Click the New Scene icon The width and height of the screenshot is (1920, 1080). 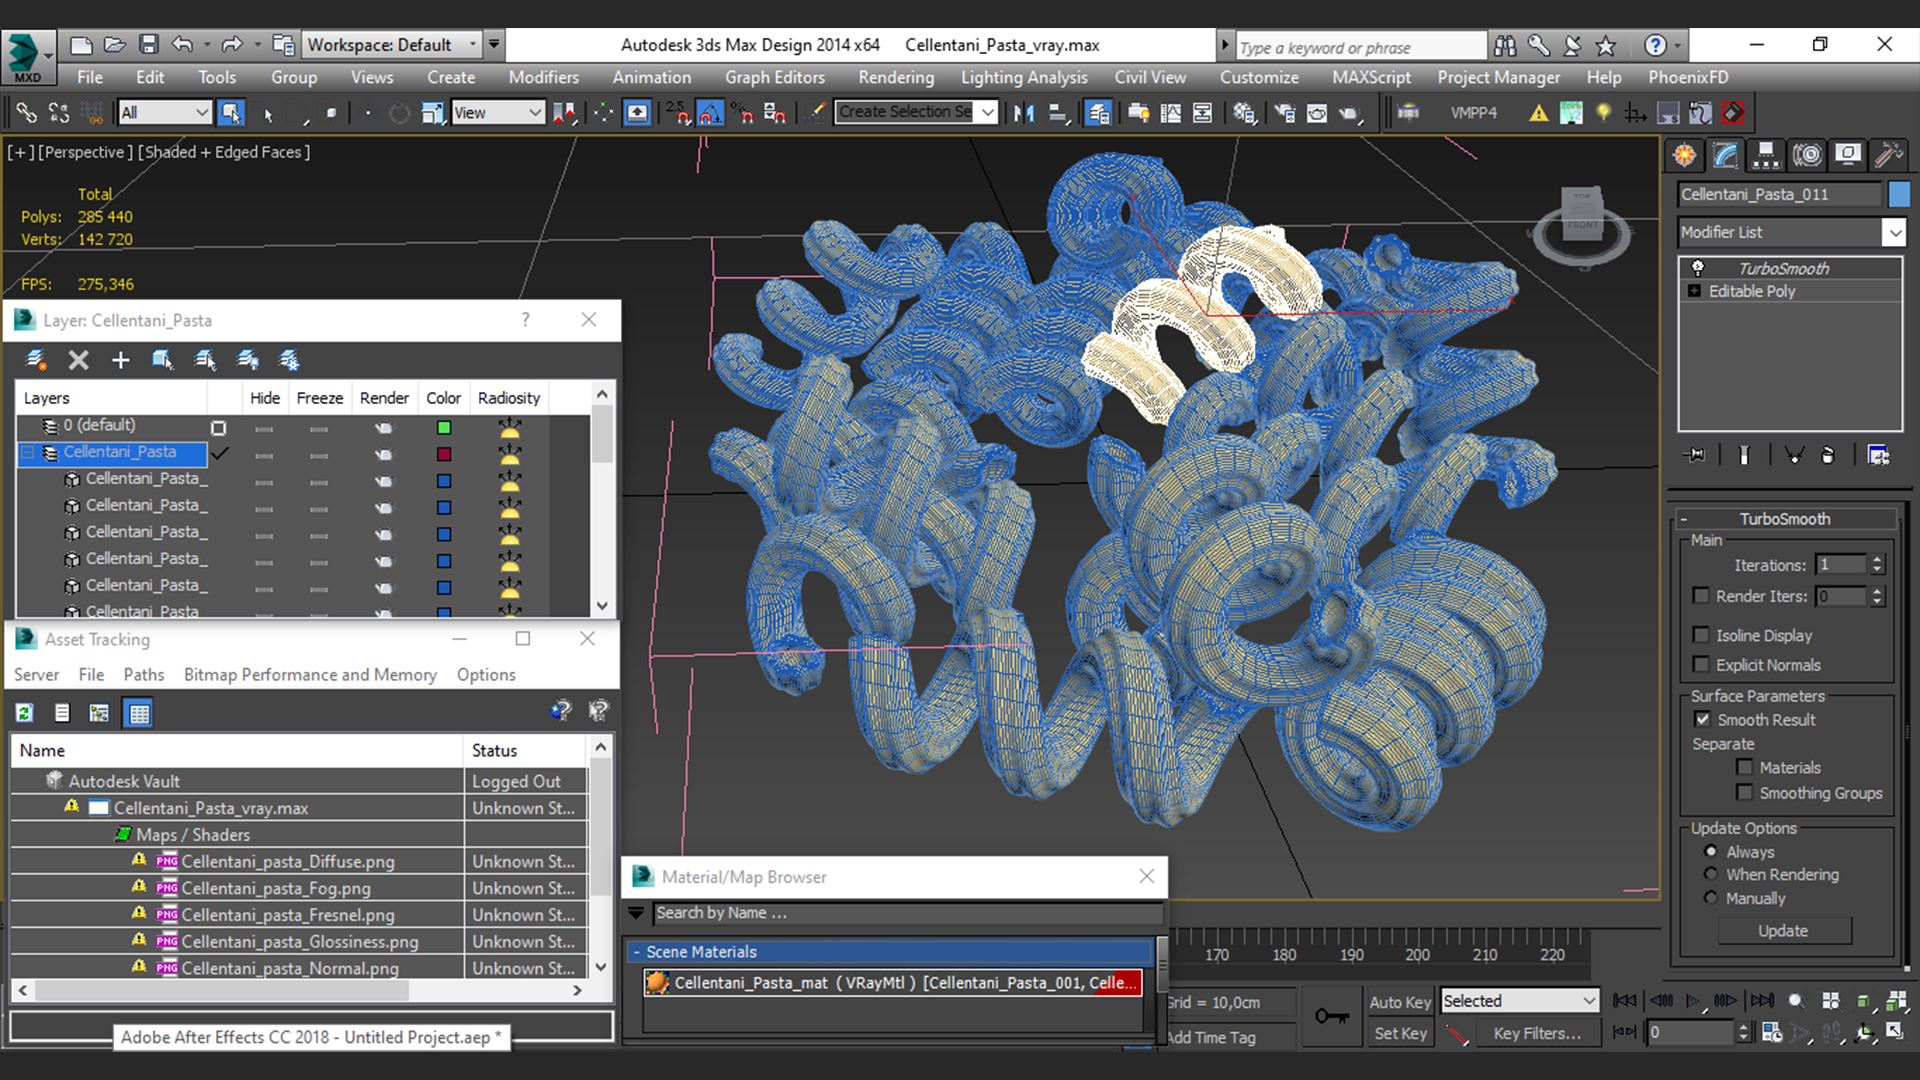(x=81, y=45)
